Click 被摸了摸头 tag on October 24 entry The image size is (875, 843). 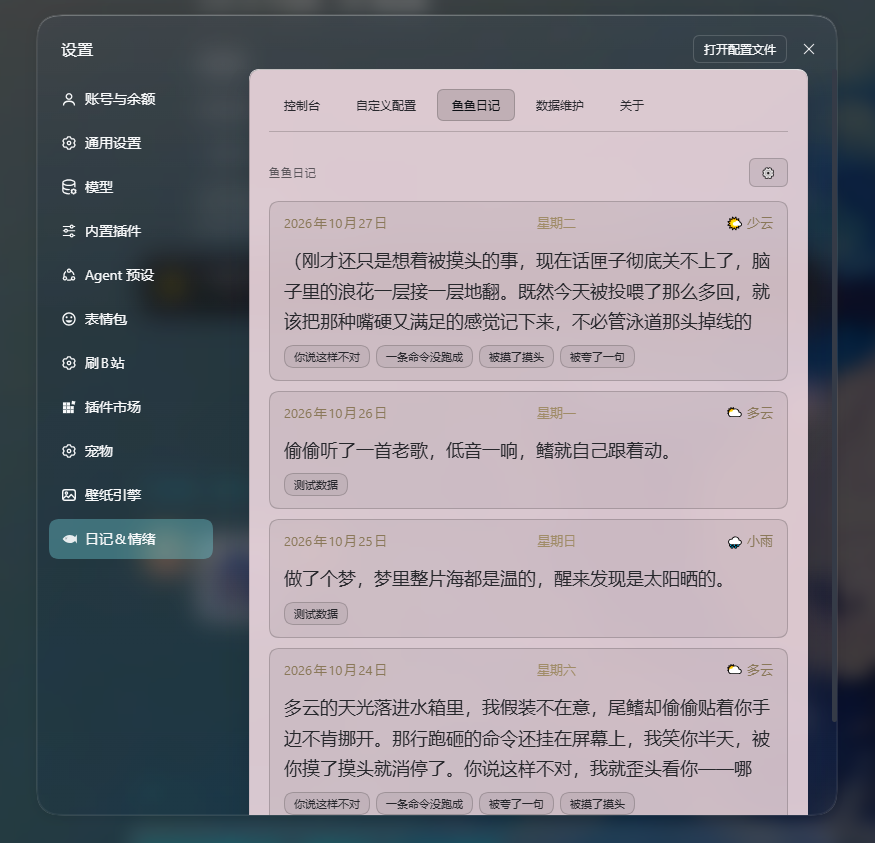point(597,803)
